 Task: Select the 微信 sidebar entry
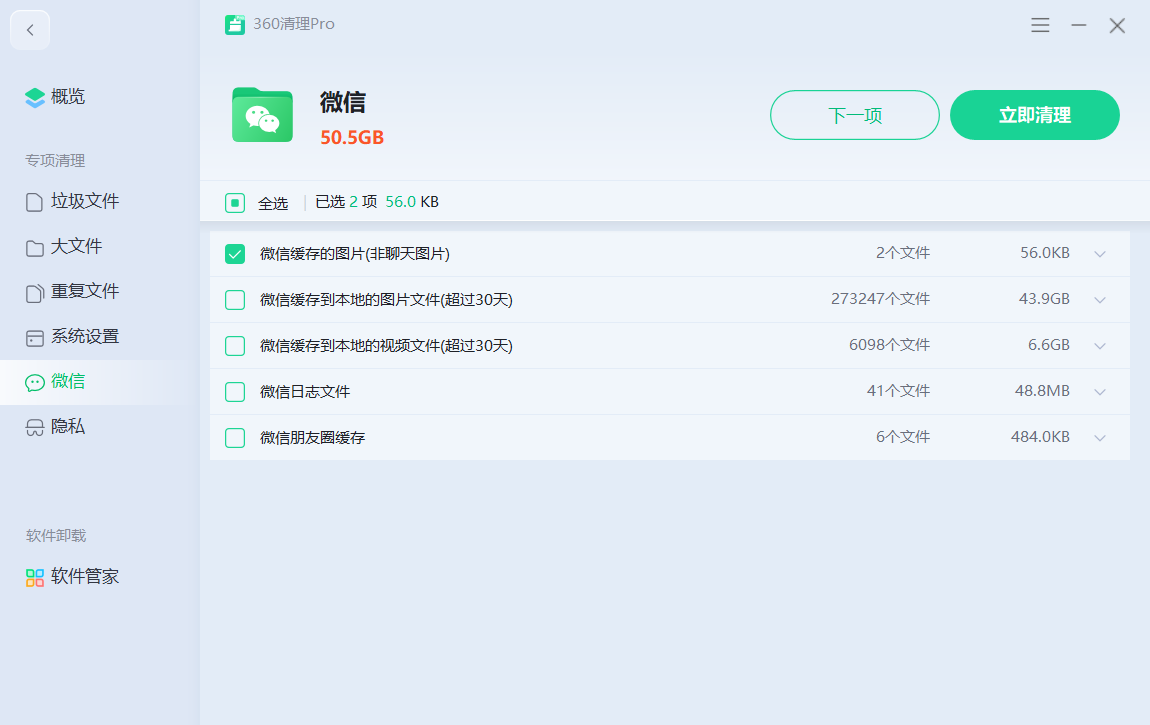pyautogui.click(x=68, y=381)
